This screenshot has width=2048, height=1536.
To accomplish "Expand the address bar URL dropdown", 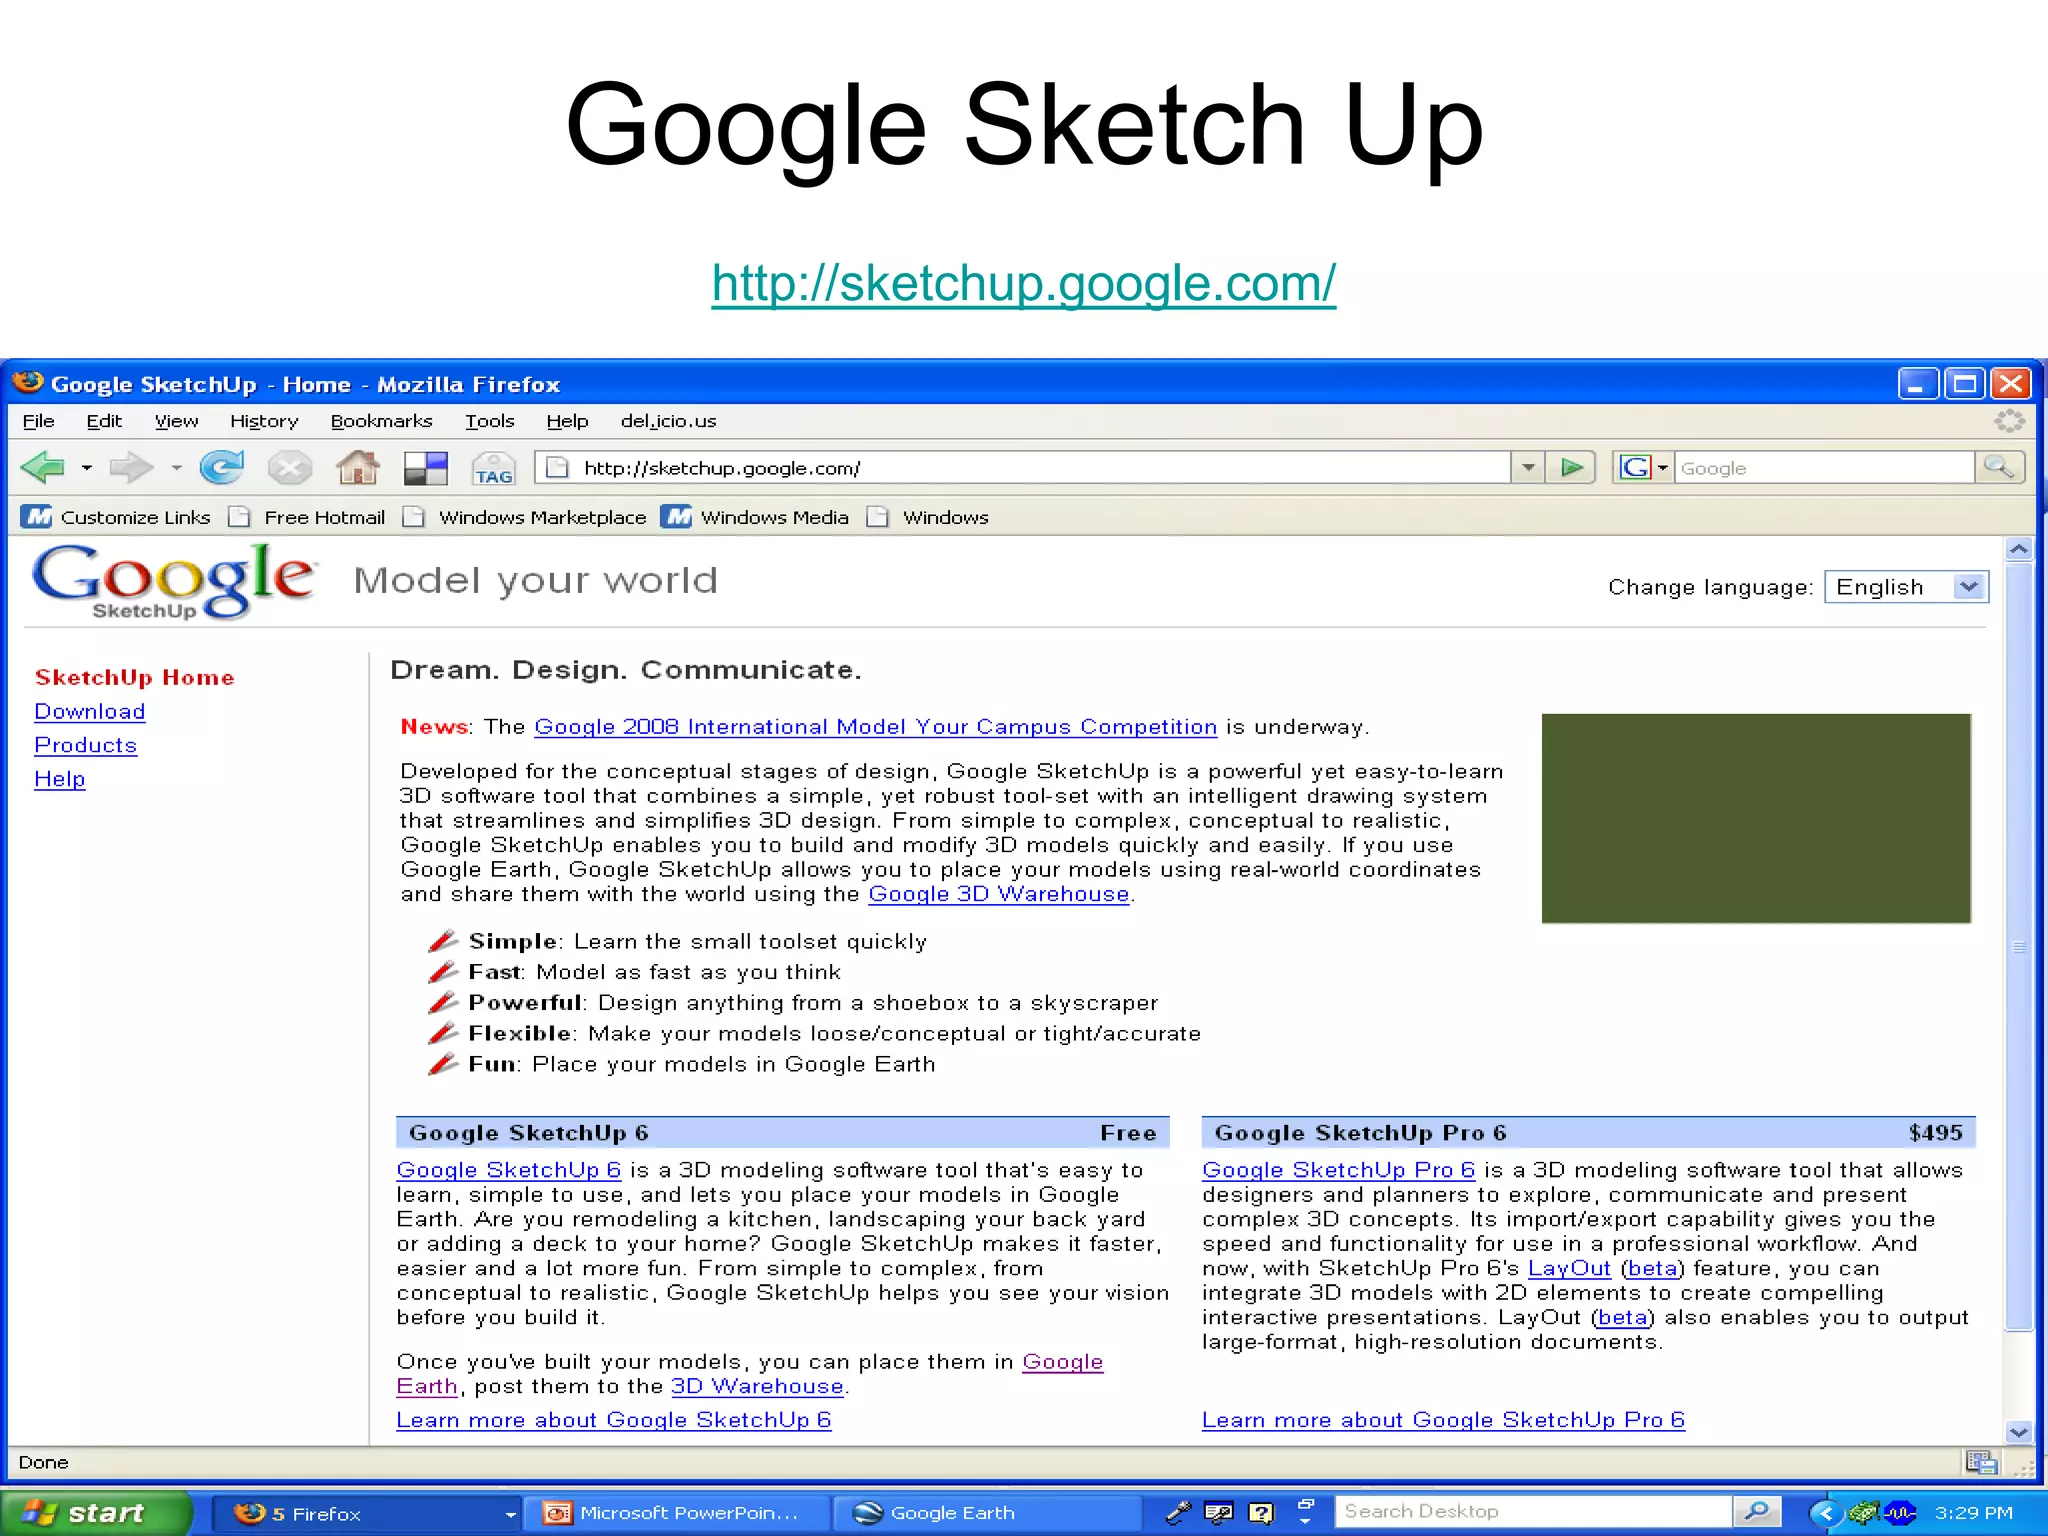I will coord(1528,467).
